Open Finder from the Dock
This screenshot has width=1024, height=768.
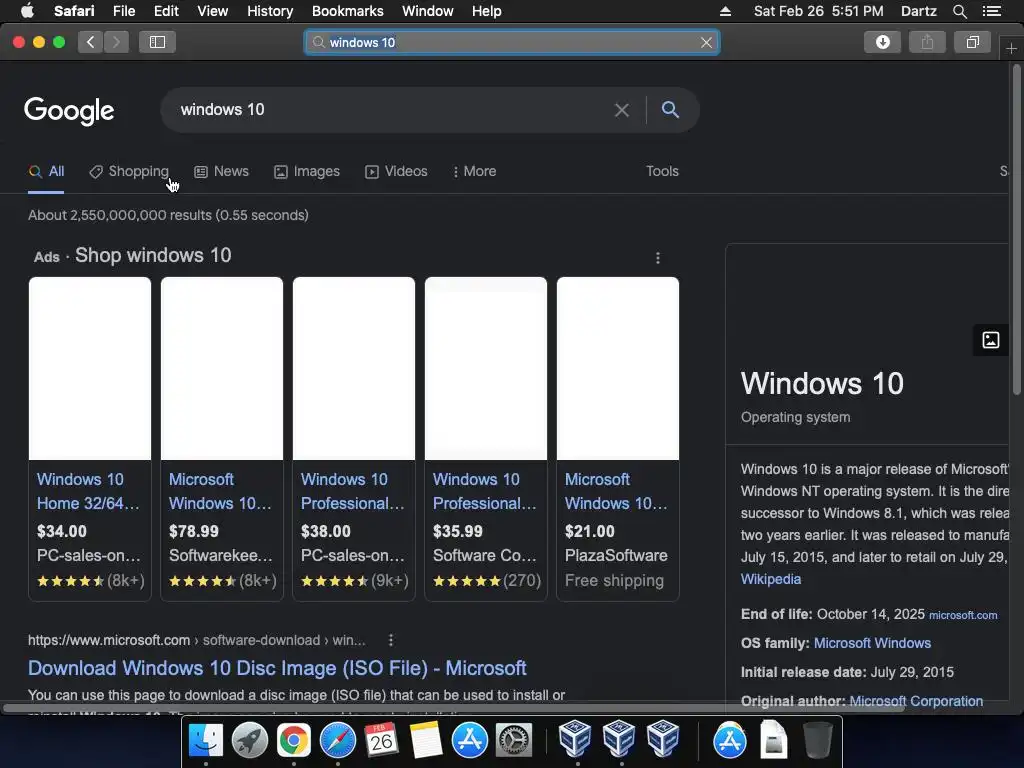tap(205, 741)
